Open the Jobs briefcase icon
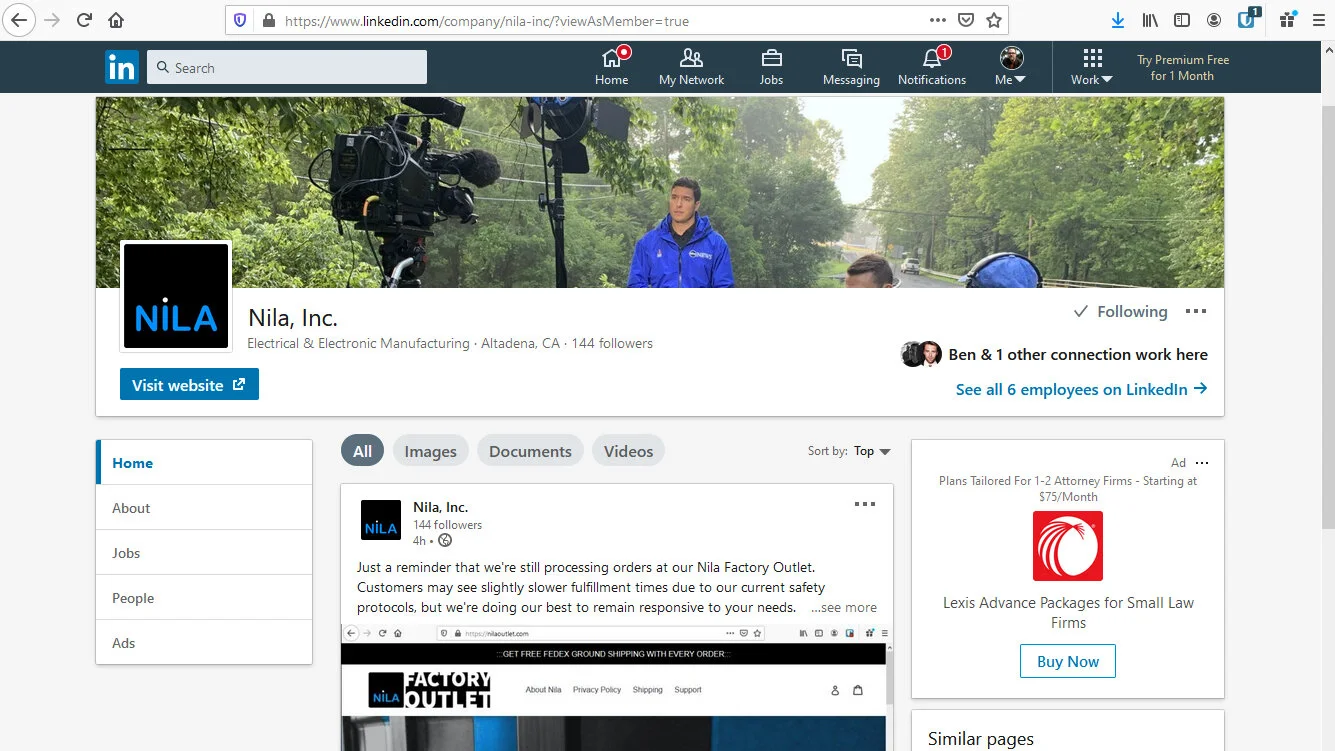The image size is (1335, 751). (771, 67)
